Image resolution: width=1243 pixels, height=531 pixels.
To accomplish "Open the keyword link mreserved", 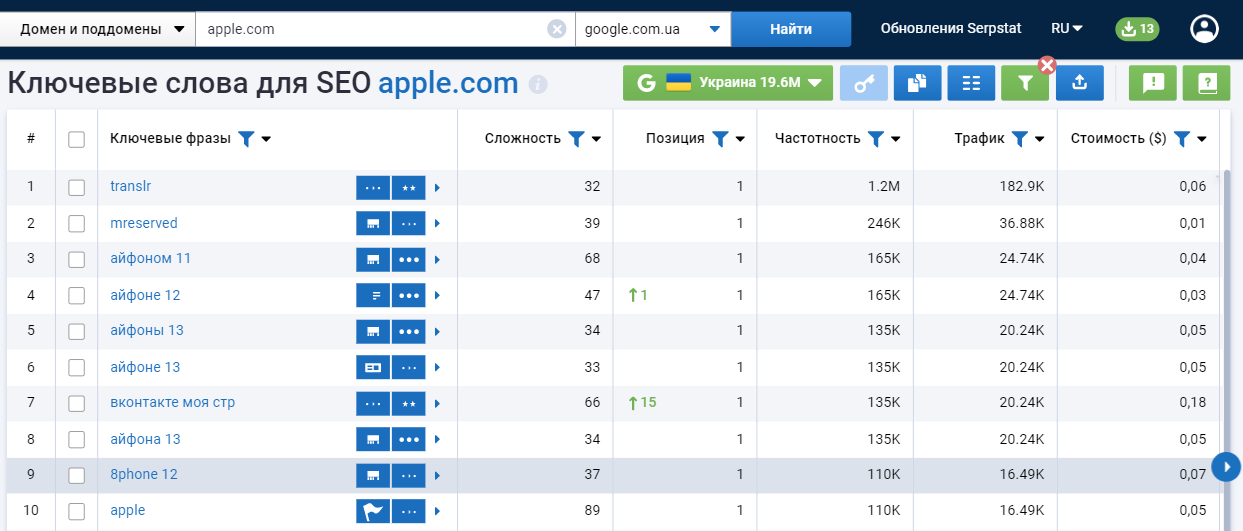I will coord(144,222).
